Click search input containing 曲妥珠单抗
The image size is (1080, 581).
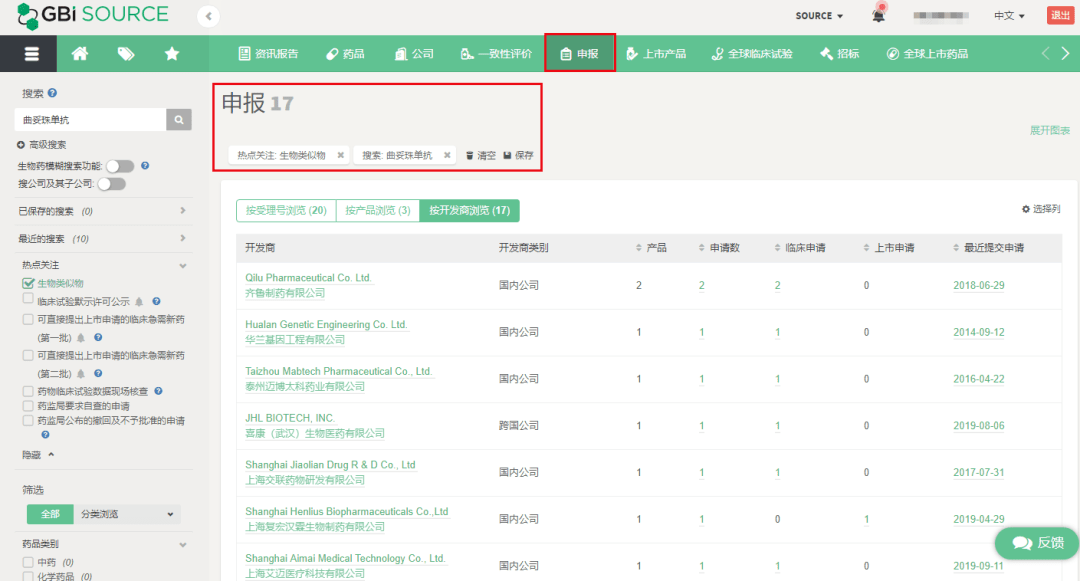90,120
